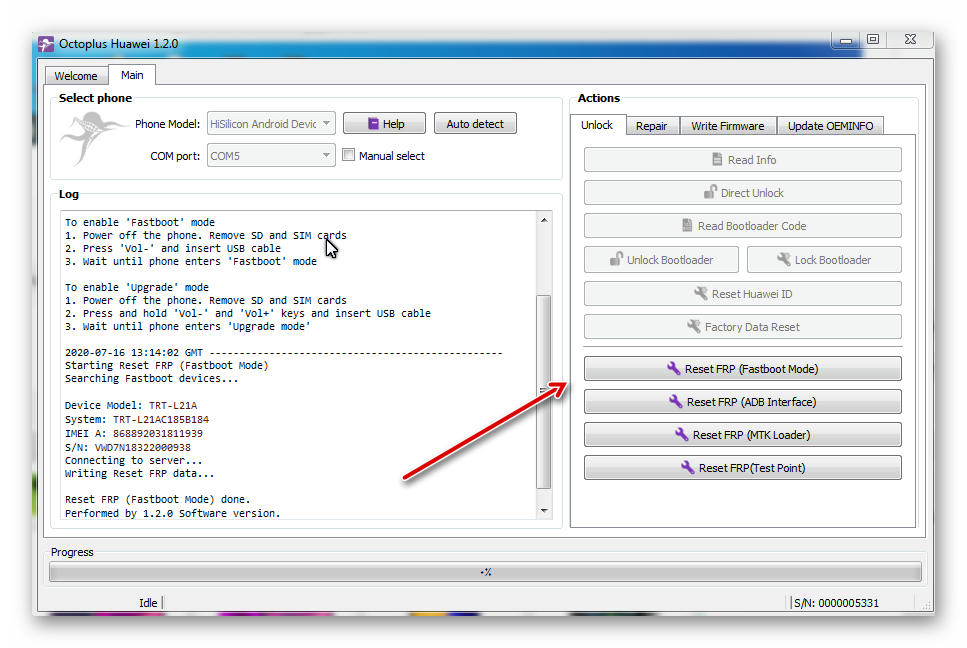967x648 pixels.
Task: Run Reset FRP (ADB Interface)
Action: point(743,402)
